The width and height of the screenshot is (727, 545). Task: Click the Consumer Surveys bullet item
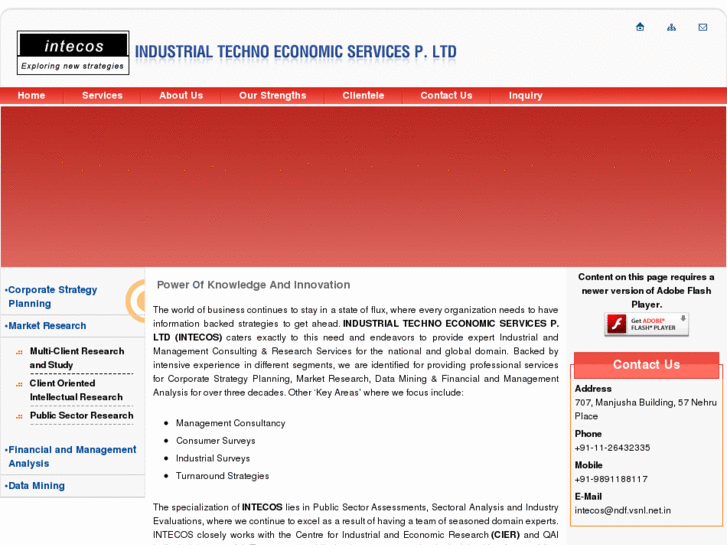pos(216,441)
